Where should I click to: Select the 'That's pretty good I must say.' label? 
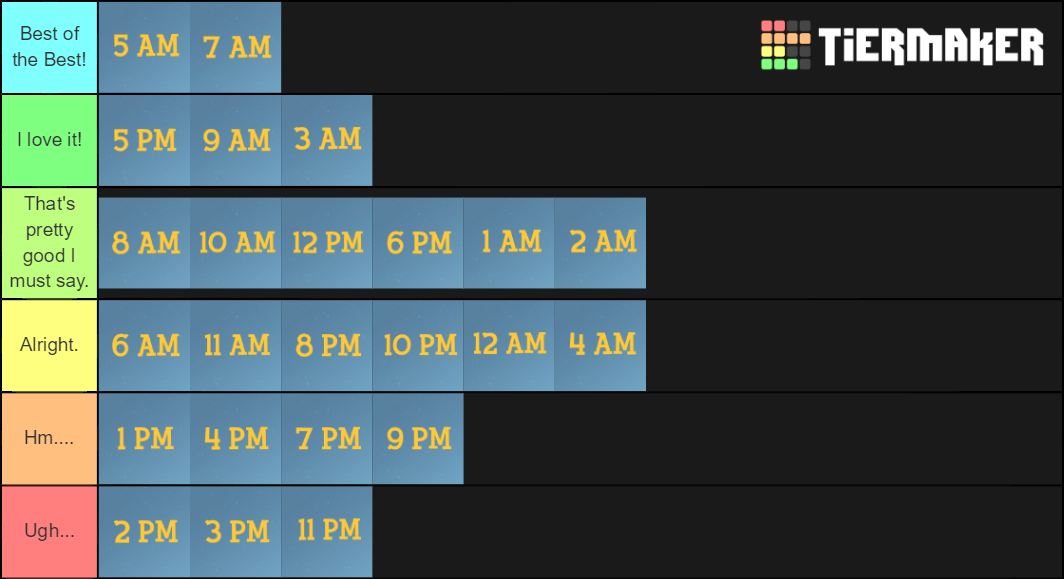pyautogui.click(x=50, y=243)
